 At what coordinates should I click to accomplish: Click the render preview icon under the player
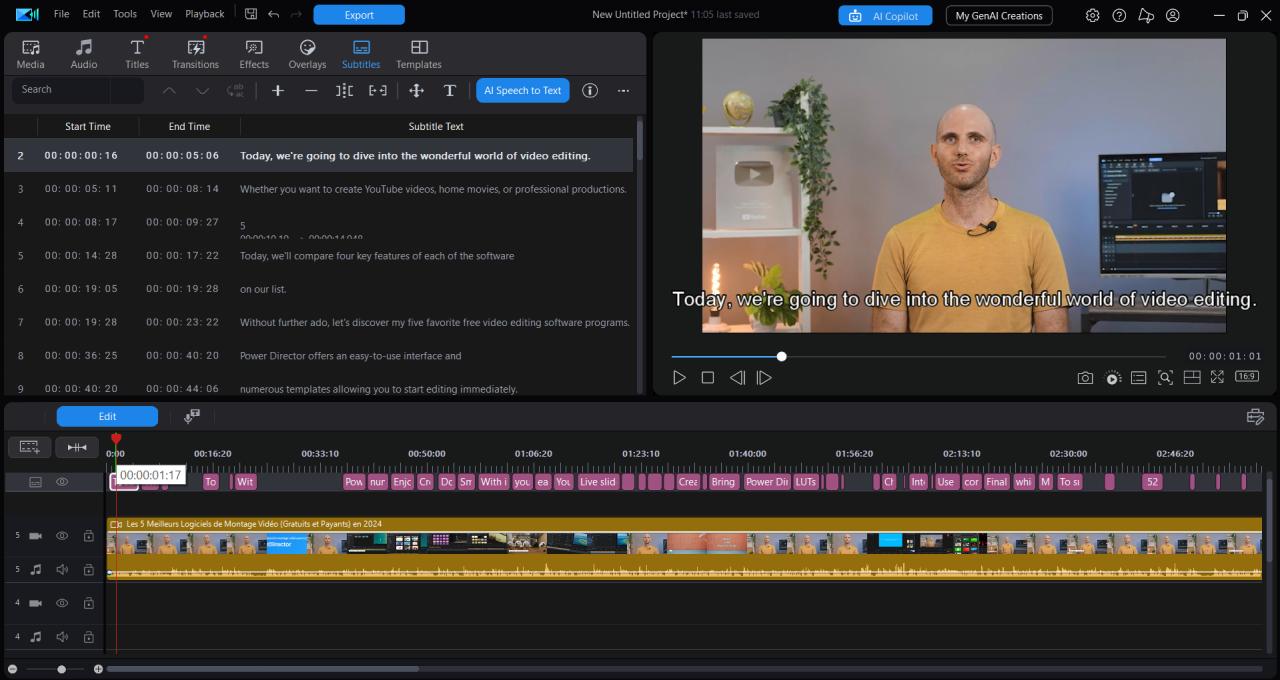[x=1113, y=378]
